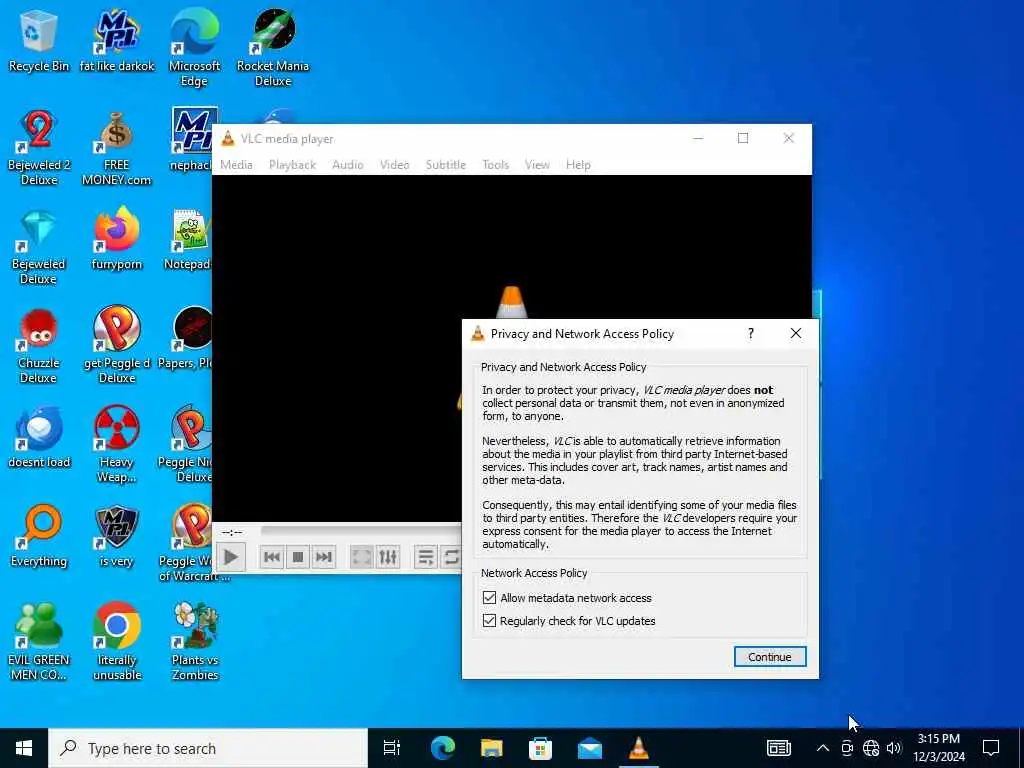Open the notification center
Viewport: 1024px width, 768px height.
pos(991,748)
